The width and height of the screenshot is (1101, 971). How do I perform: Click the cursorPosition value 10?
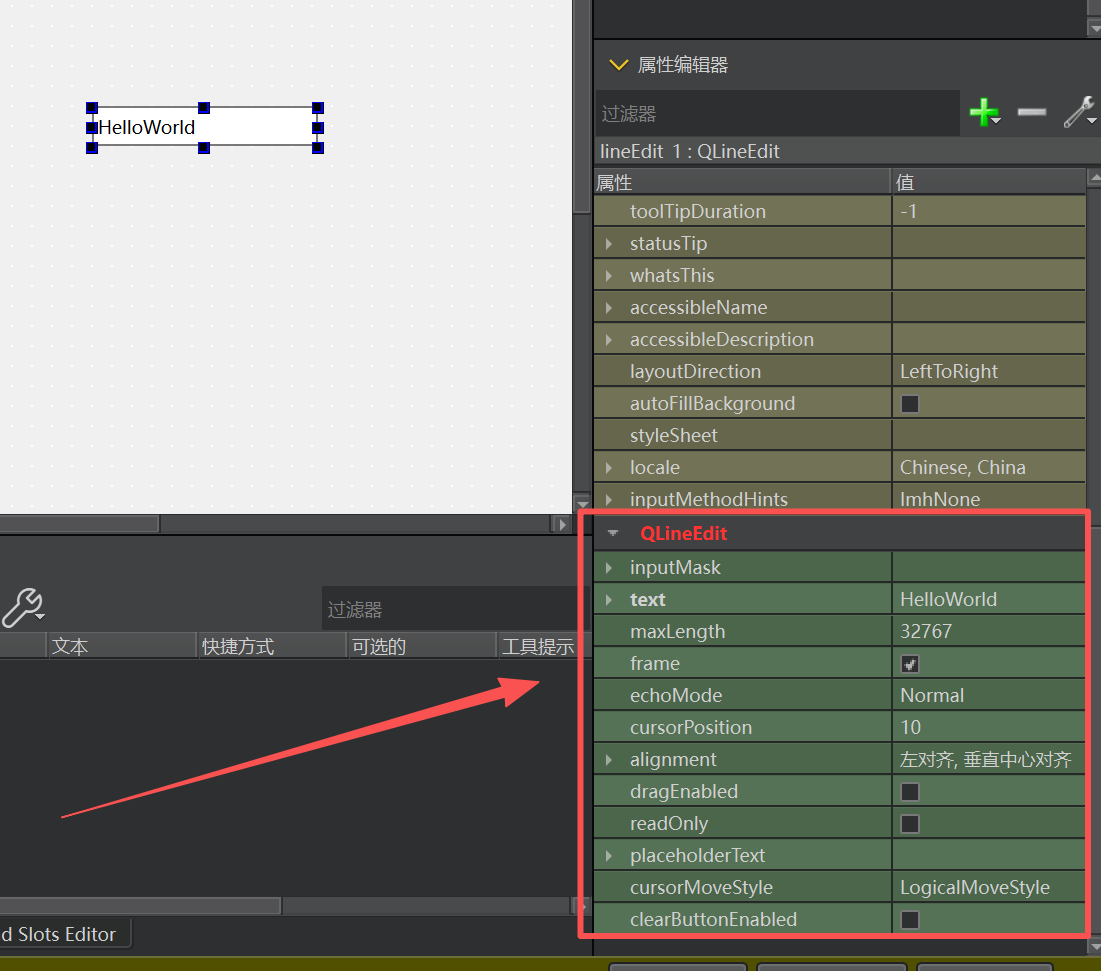[989, 727]
